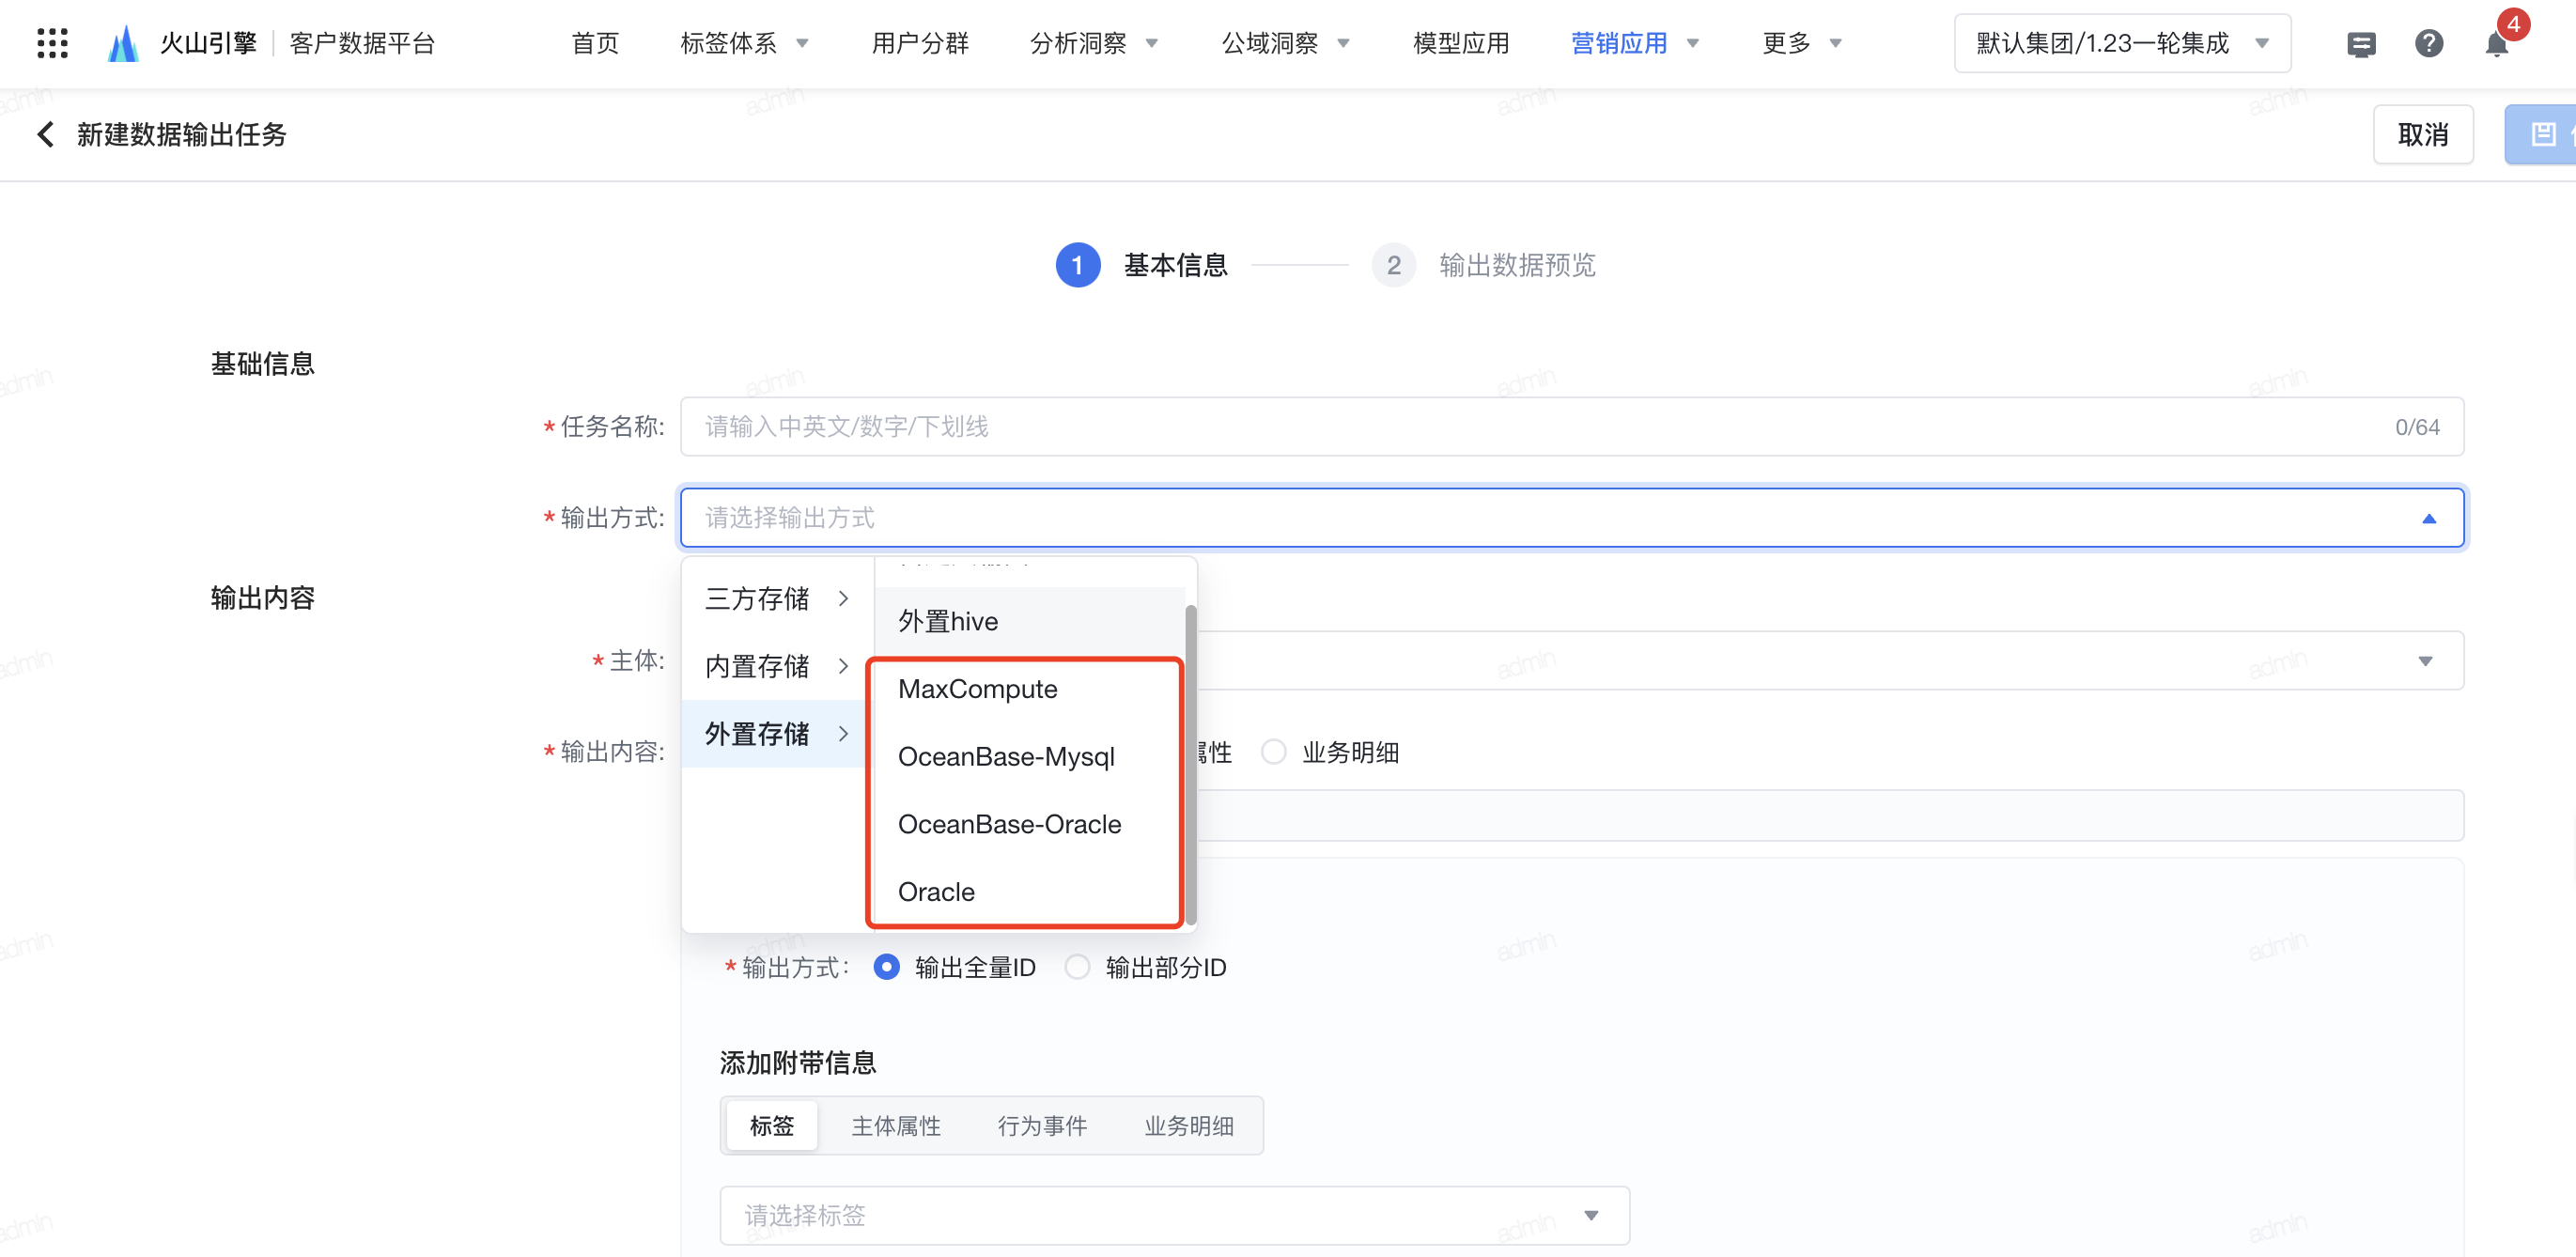Open the 模型应用 menu item
The image size is (2576, 1257).
pos(1461,43)
